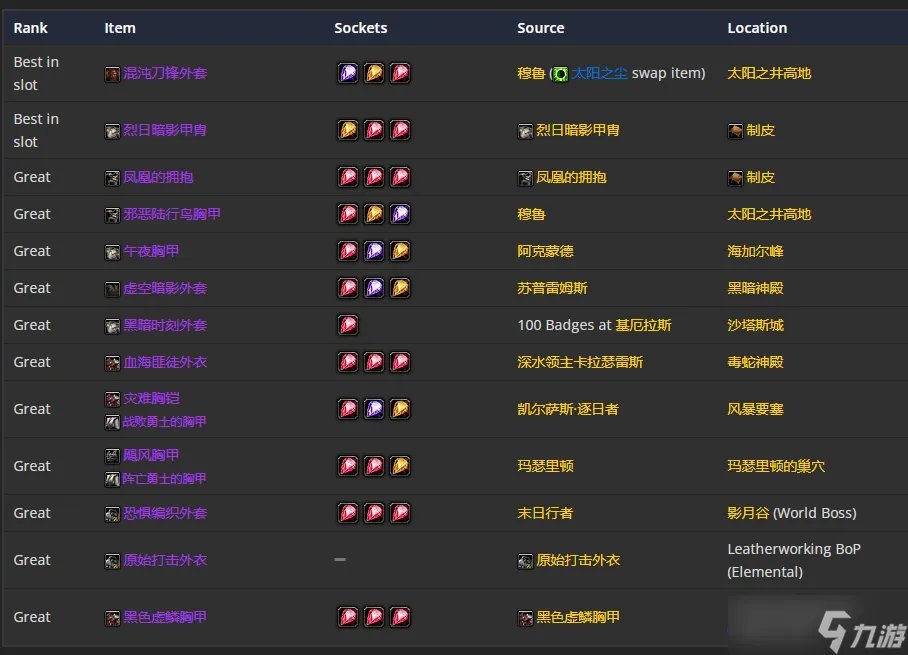908x655 pixels.
Task: Click the 凤凰的拥抱 source icon
Action: point(525,178)
